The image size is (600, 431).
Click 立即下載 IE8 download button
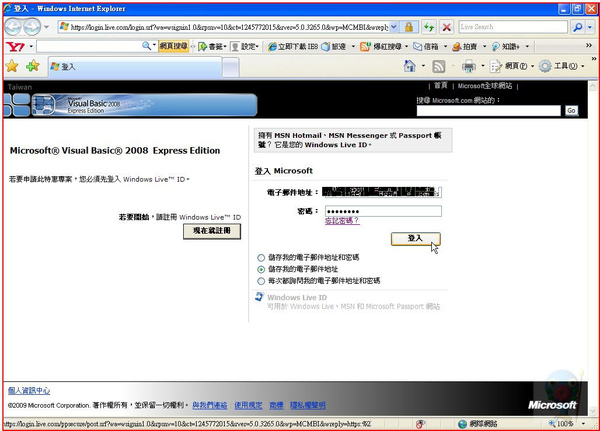pos(293,47)
